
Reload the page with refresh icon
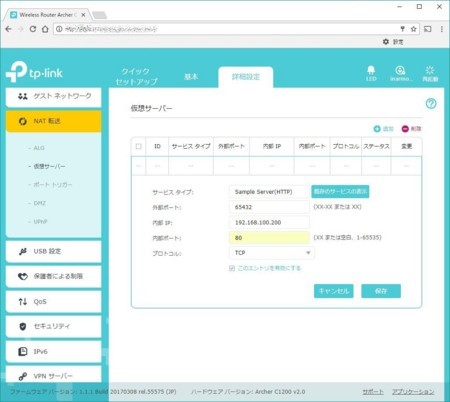[x=33, y=29]
